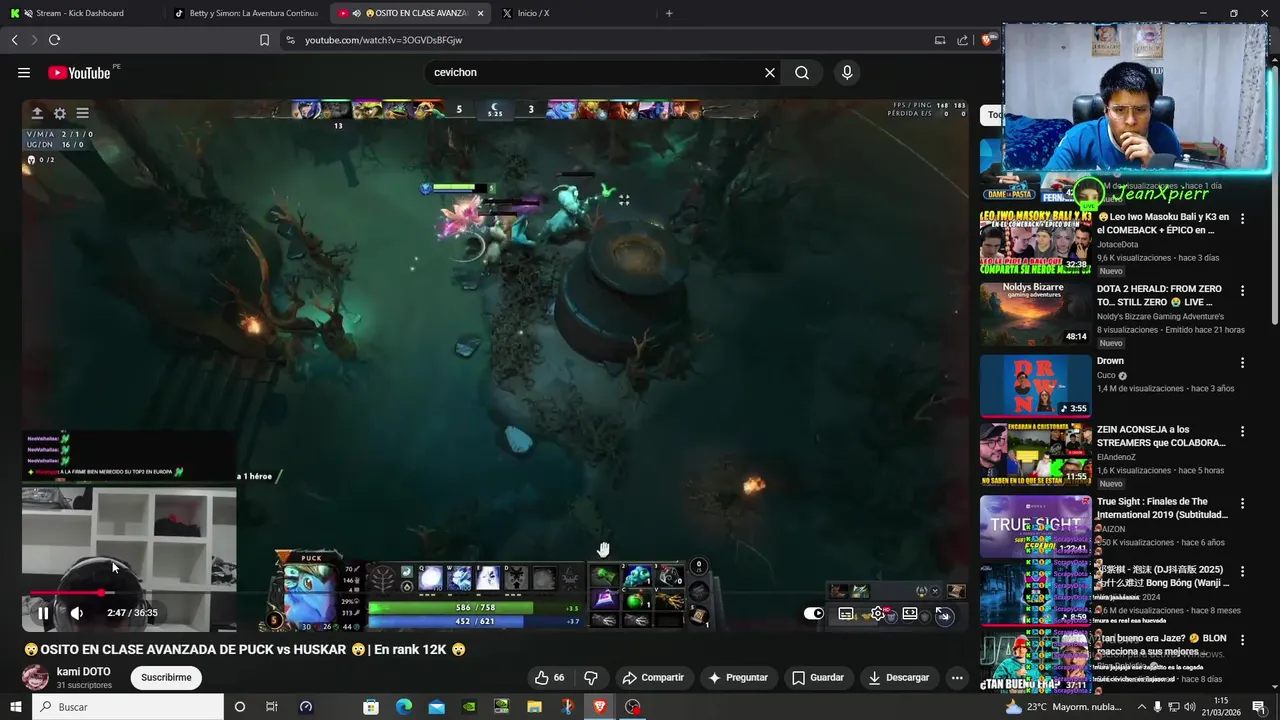Share the video using Compartir

653,677
